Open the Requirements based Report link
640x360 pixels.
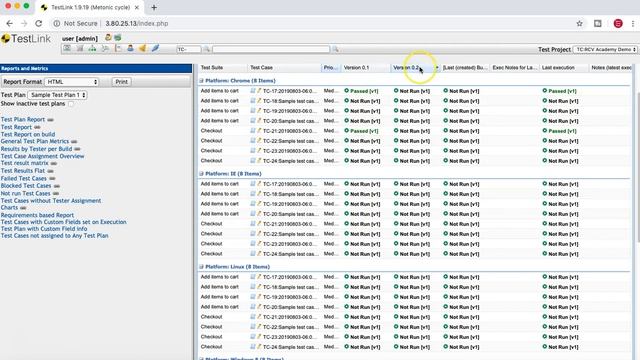37,215
